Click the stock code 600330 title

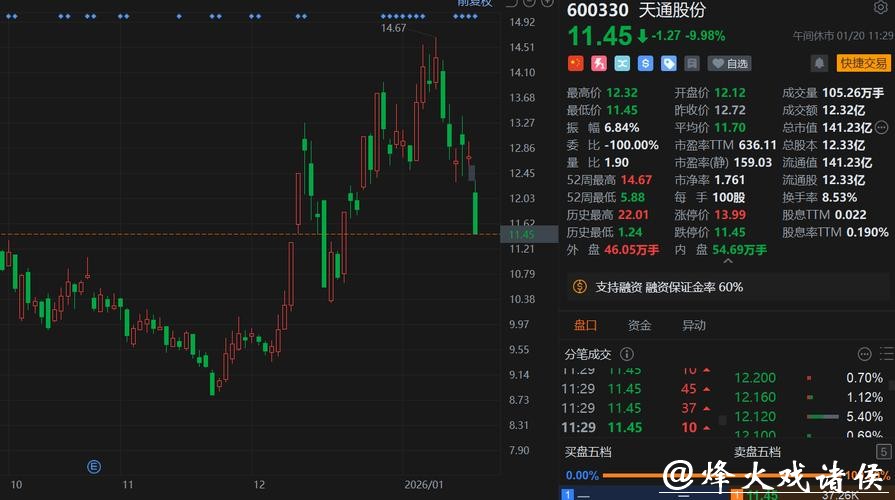[597, 10]
